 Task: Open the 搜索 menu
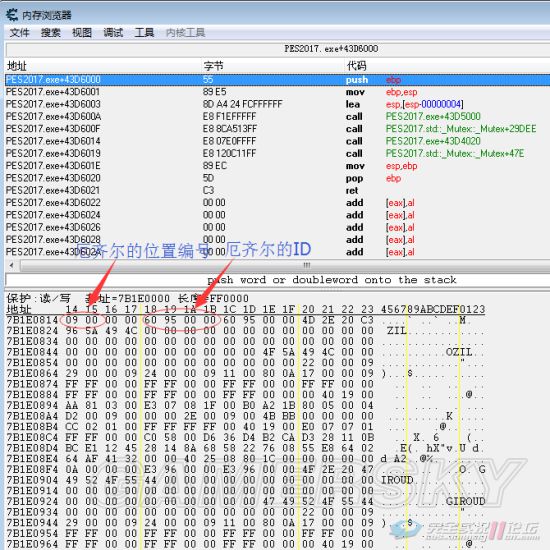51,33
